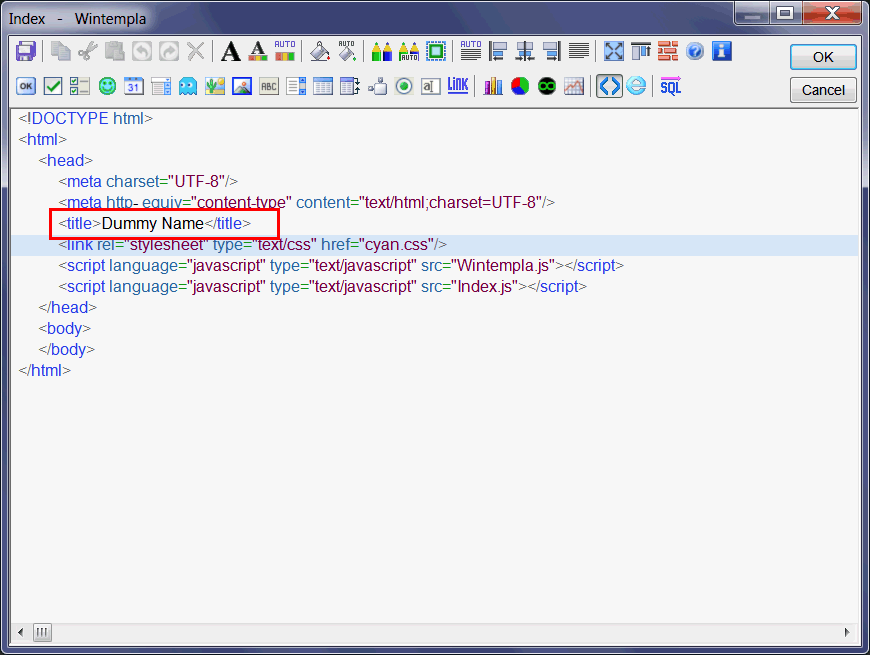Insert calendar date control icon
Screen dimensions: 870x655
(x=134, y=87)
